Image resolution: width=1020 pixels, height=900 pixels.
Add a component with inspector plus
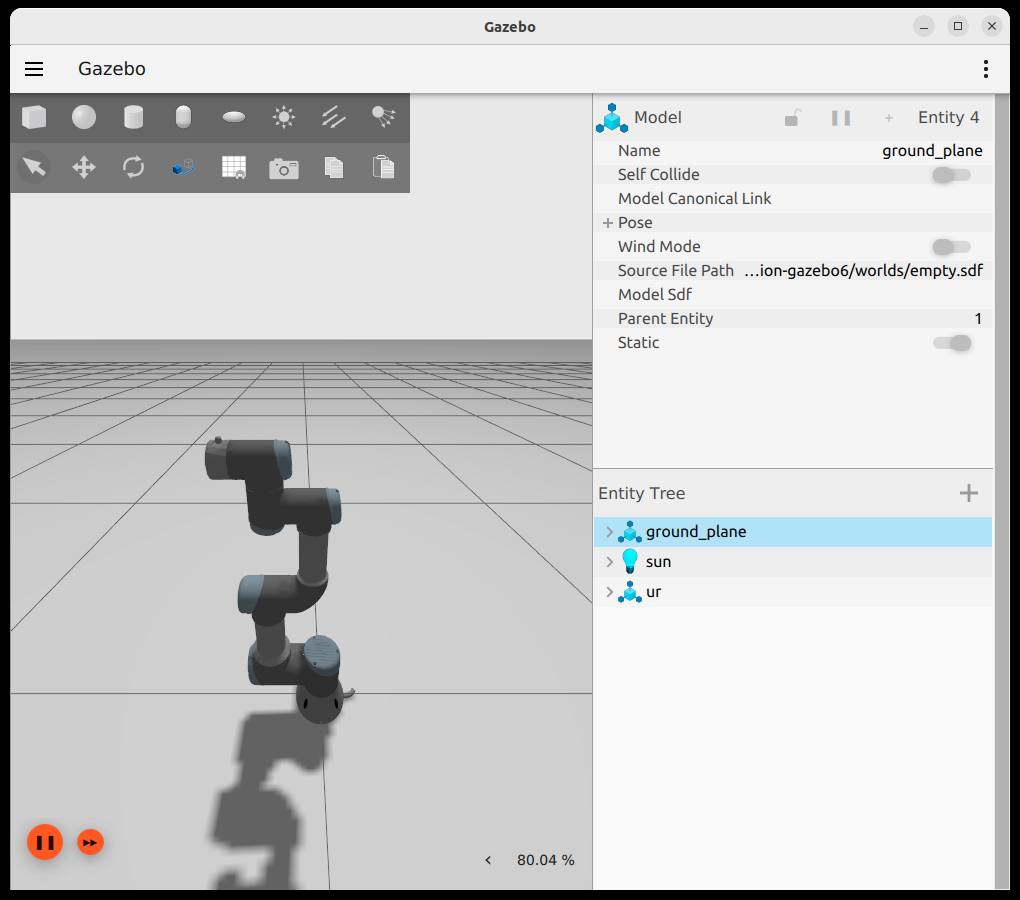tap(889, 118)
